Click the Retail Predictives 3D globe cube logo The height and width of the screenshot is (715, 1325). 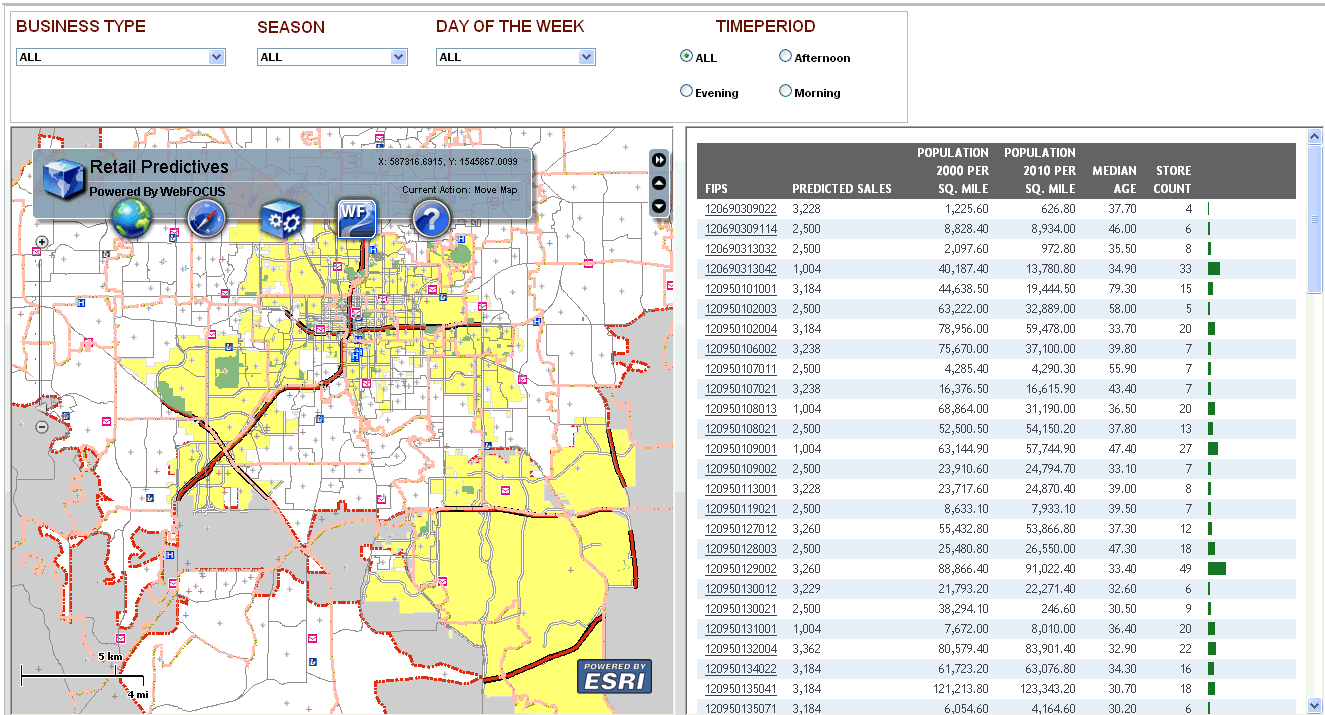click(x=64, y=180)
